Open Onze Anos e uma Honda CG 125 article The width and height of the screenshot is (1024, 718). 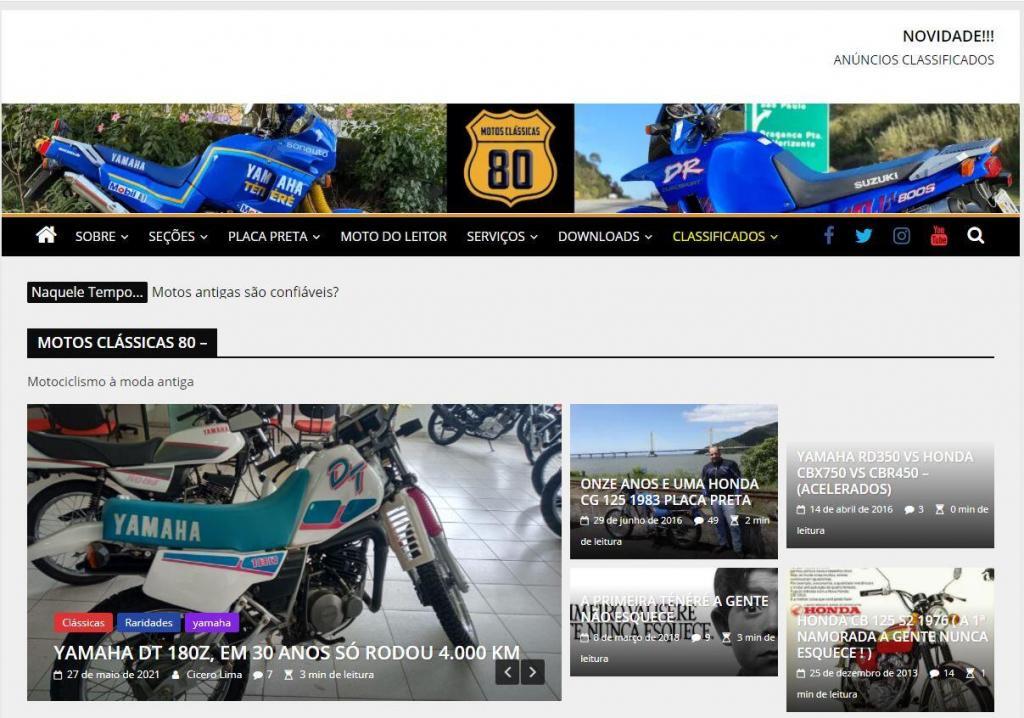pyautogui.click(x=669, y=492)
